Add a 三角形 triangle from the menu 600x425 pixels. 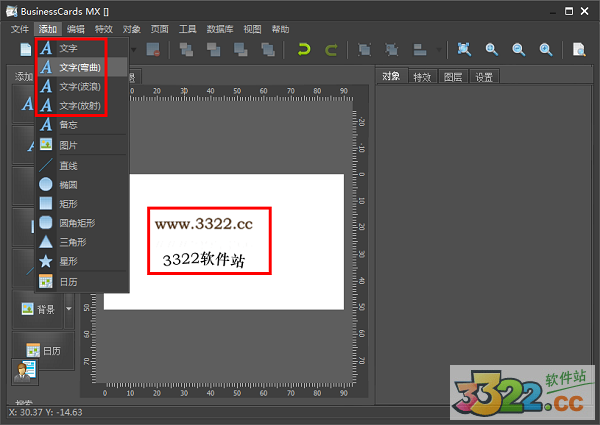tap(82, 242)
